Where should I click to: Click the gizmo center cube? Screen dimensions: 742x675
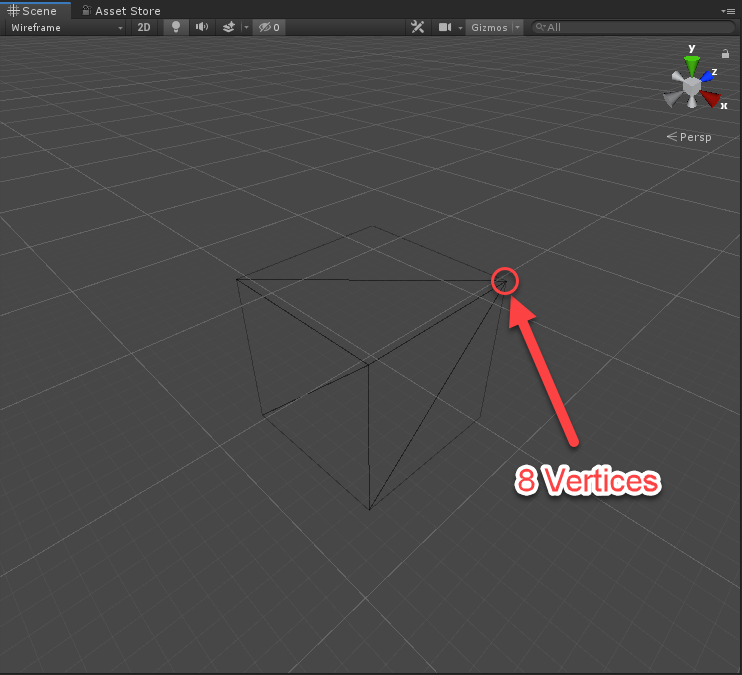point(692,86)
